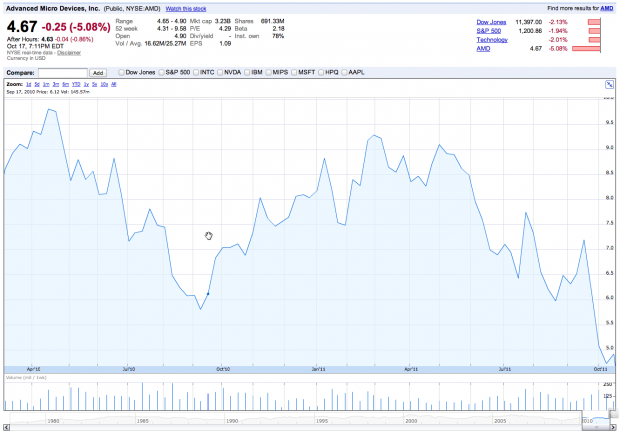Open the Technology sector link
Image resolution: width=620 pixels, height=432 pixels.
[x=492, y=40]
